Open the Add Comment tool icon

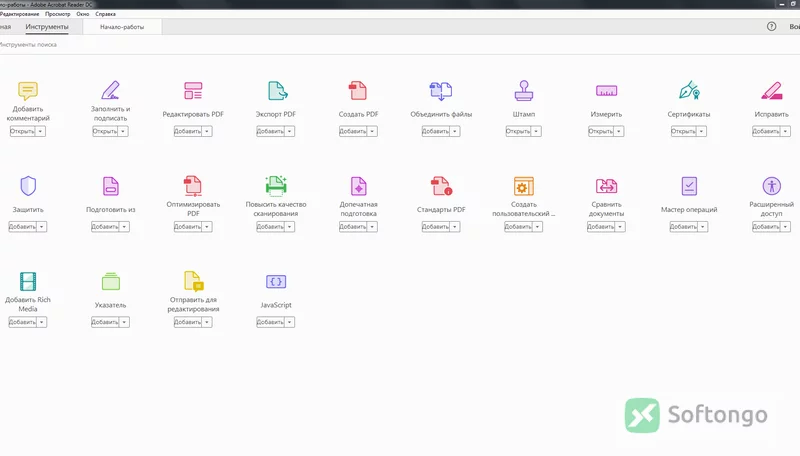(x=28, y=91)
